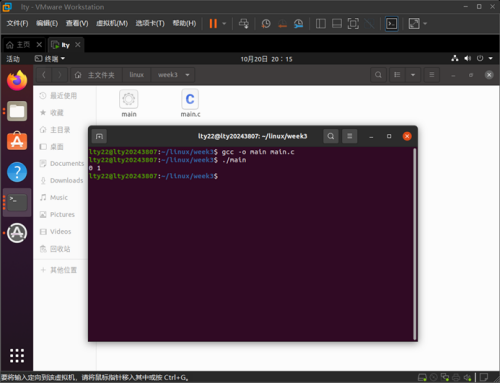Search in terminal window
The width and height of the screenshot is (500, 383).
[331, 136]
